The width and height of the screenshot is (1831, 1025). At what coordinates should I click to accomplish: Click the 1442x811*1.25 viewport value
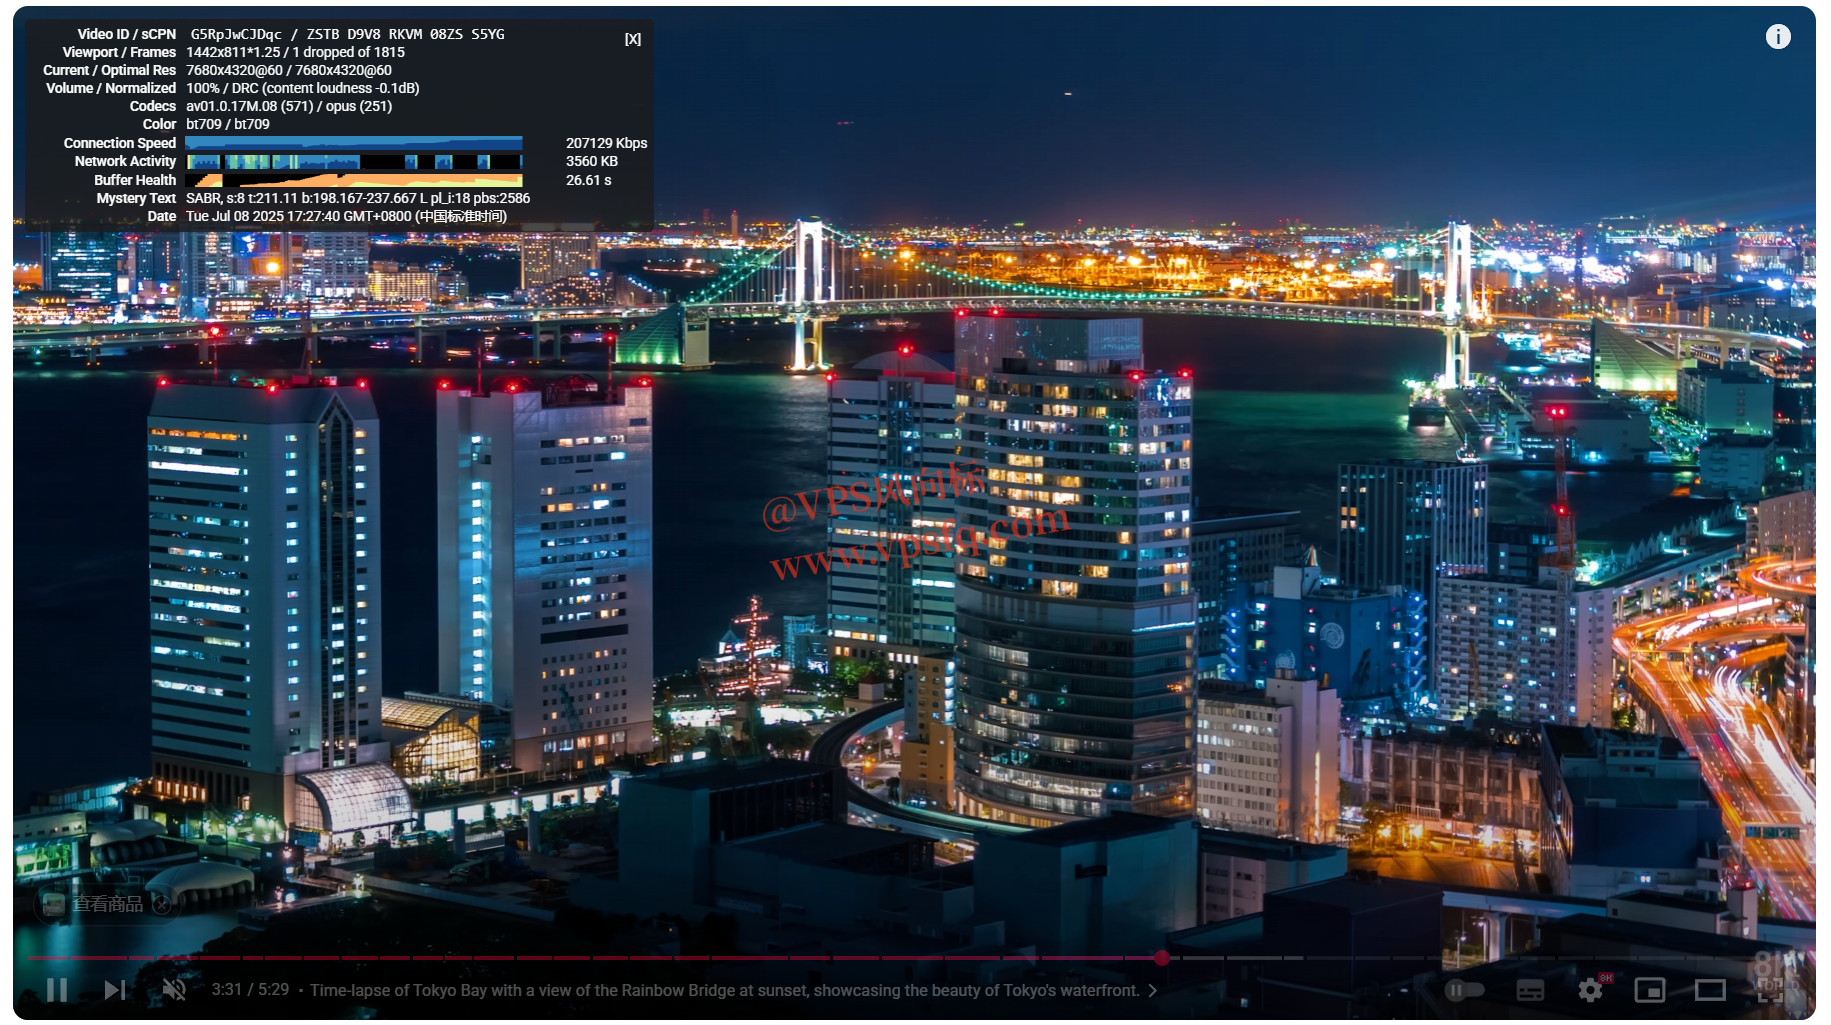point(233,52)
